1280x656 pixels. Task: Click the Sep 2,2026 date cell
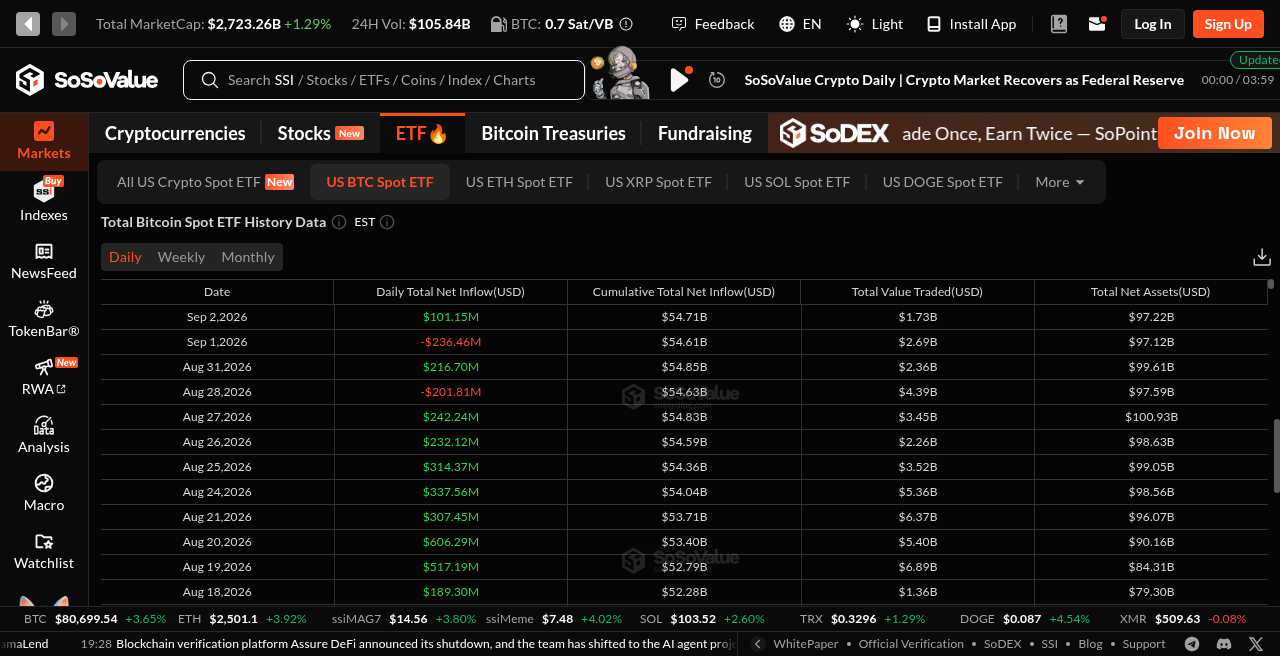(217, 317)
